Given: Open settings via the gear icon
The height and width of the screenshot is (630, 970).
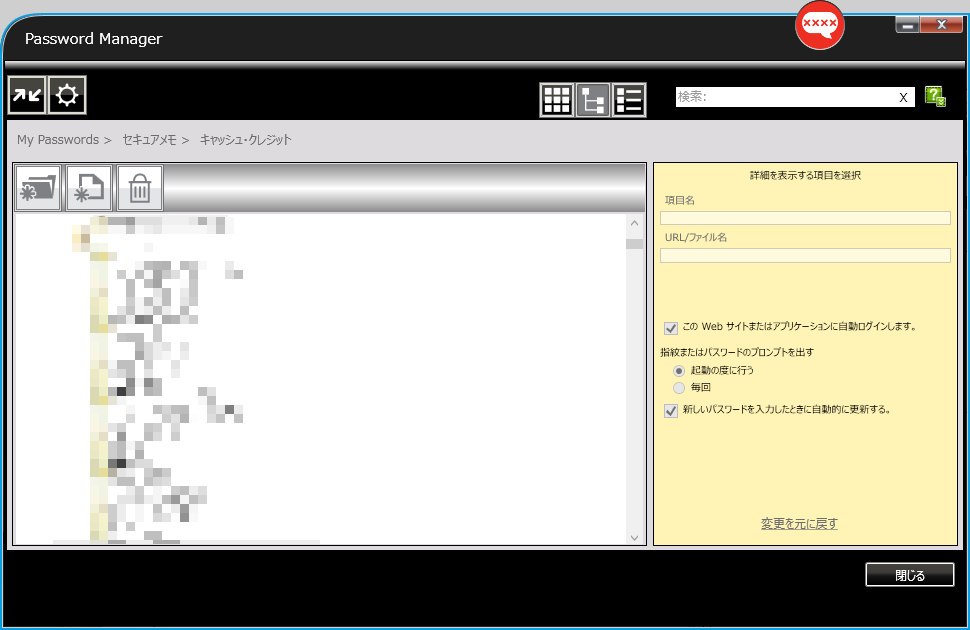Looking at the screenshot, I should [67, 95].
